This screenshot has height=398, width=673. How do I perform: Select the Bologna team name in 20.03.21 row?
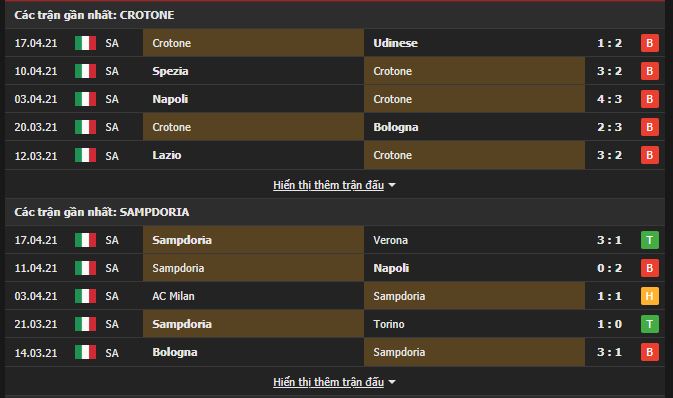coord(395,127)
